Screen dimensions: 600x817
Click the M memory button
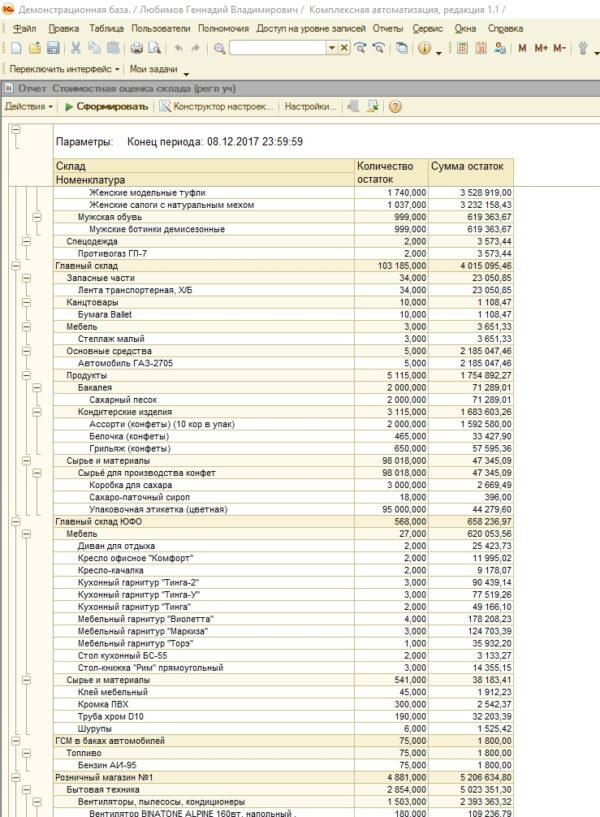coord(522,48)
